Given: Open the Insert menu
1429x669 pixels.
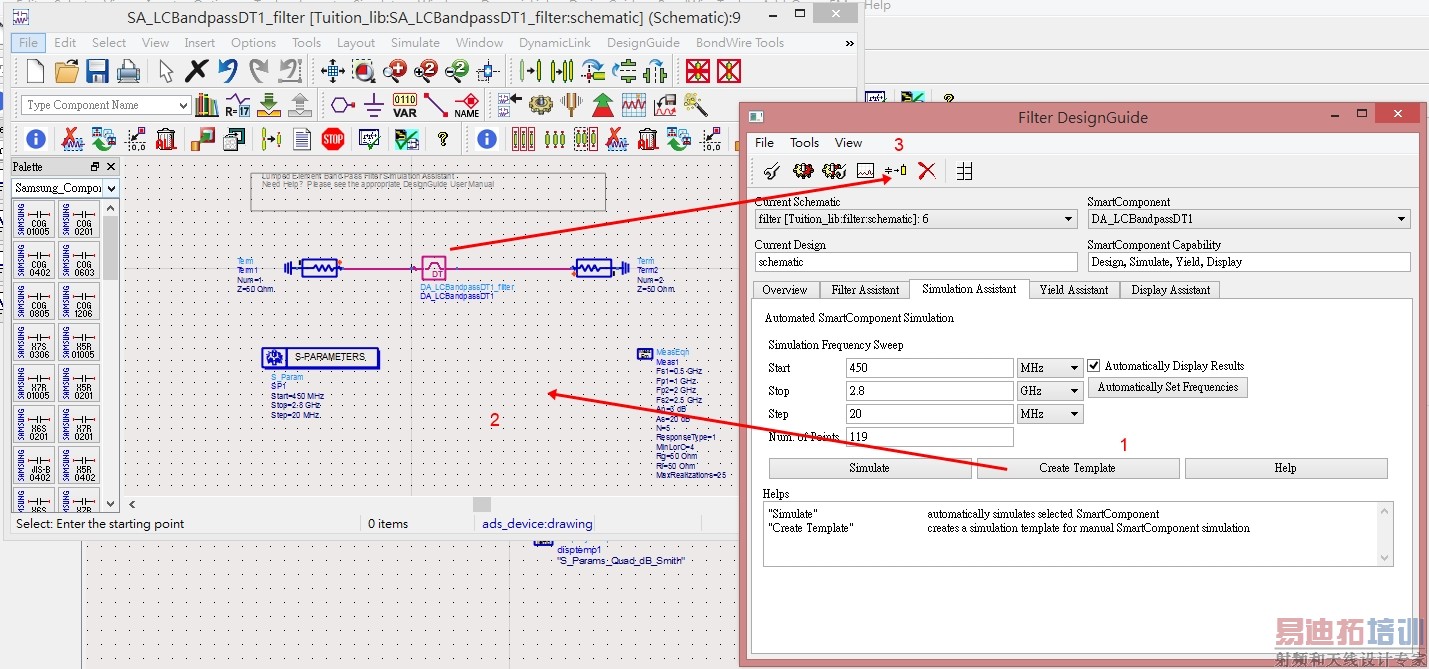Looking at the screenshot, I should click(199, 43).
